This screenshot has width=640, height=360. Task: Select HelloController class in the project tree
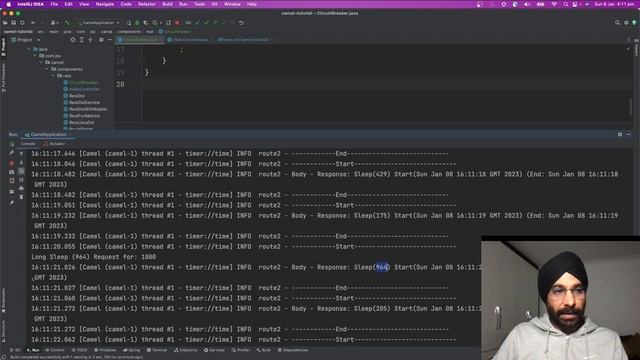click(x=81, y=89)
